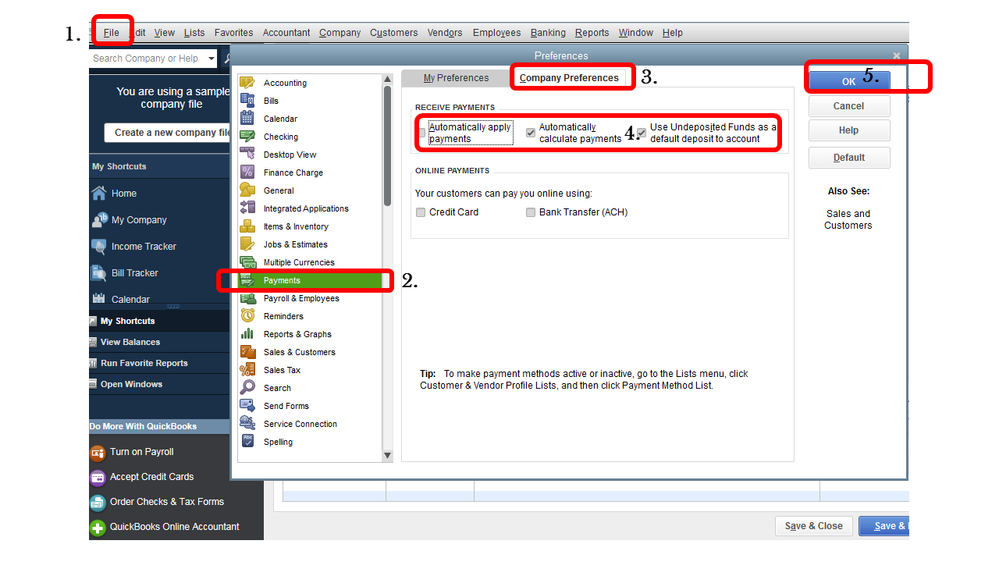Click the Default button
Image resolution: width=999 pixels, height=562 pixels.
tap(849, 157)
